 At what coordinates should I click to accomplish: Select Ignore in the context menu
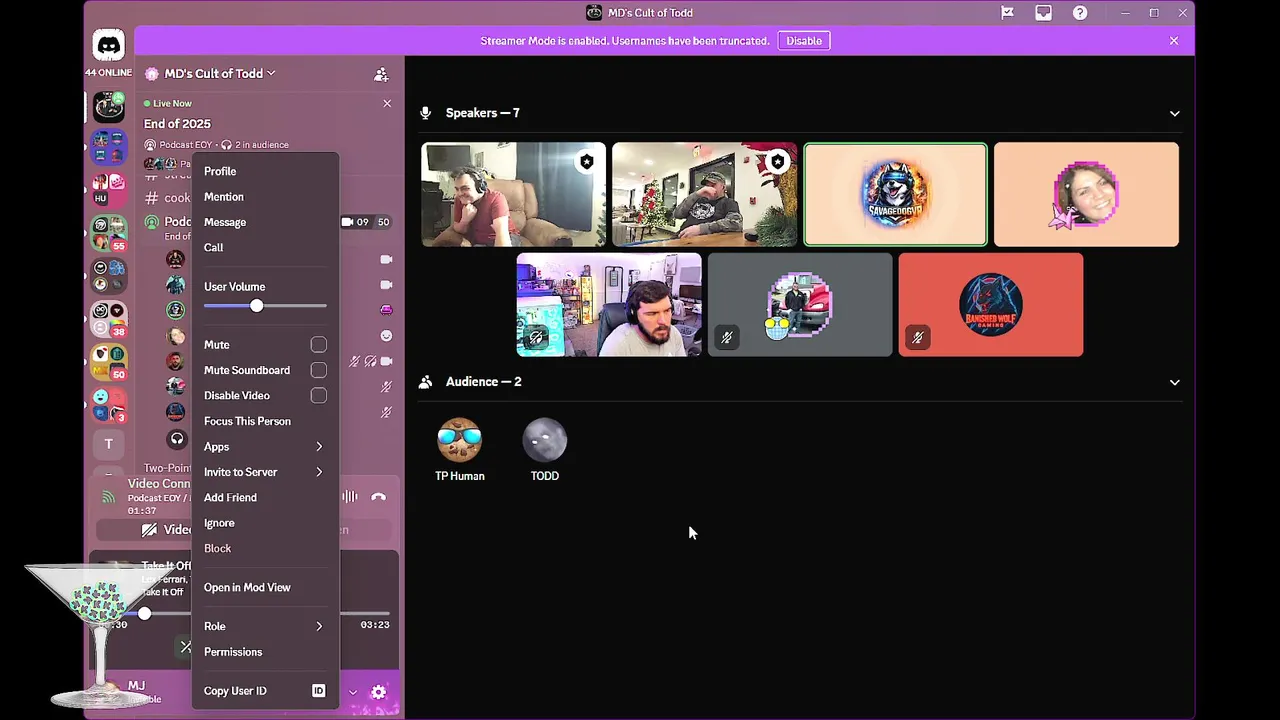pyautogui.click(x=265, y=523)
